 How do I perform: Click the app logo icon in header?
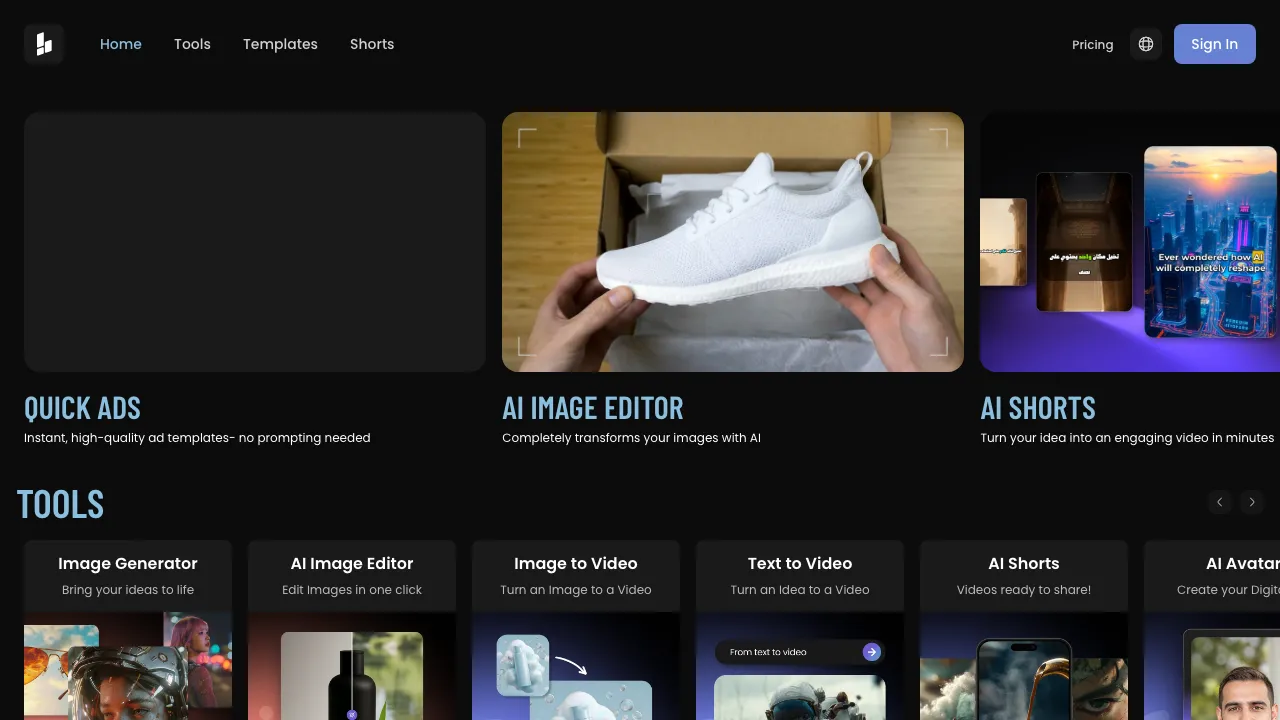pos(44,44)
